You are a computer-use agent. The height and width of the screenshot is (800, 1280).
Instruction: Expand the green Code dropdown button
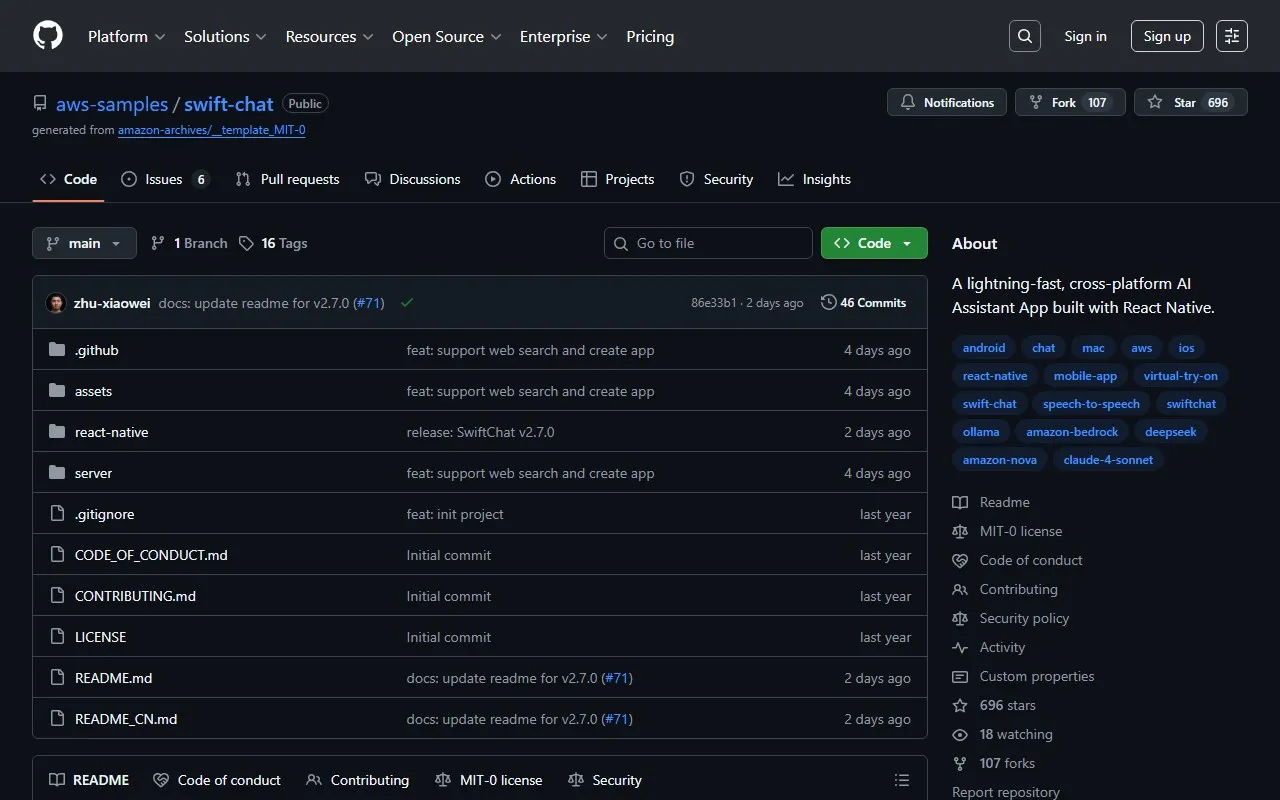click(874, 243)
